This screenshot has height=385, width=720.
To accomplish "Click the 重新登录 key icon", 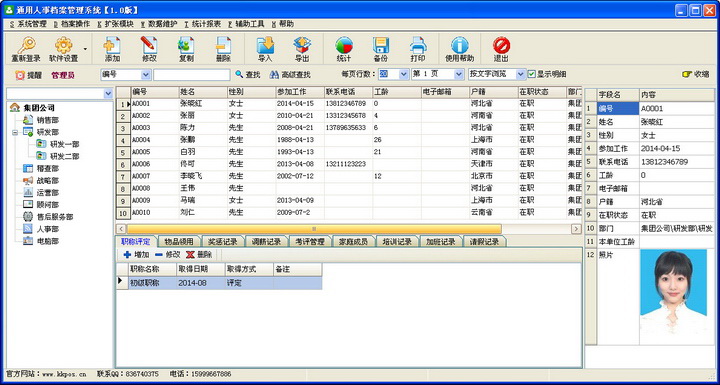I will pyautogui.click(x=26, y=45).
